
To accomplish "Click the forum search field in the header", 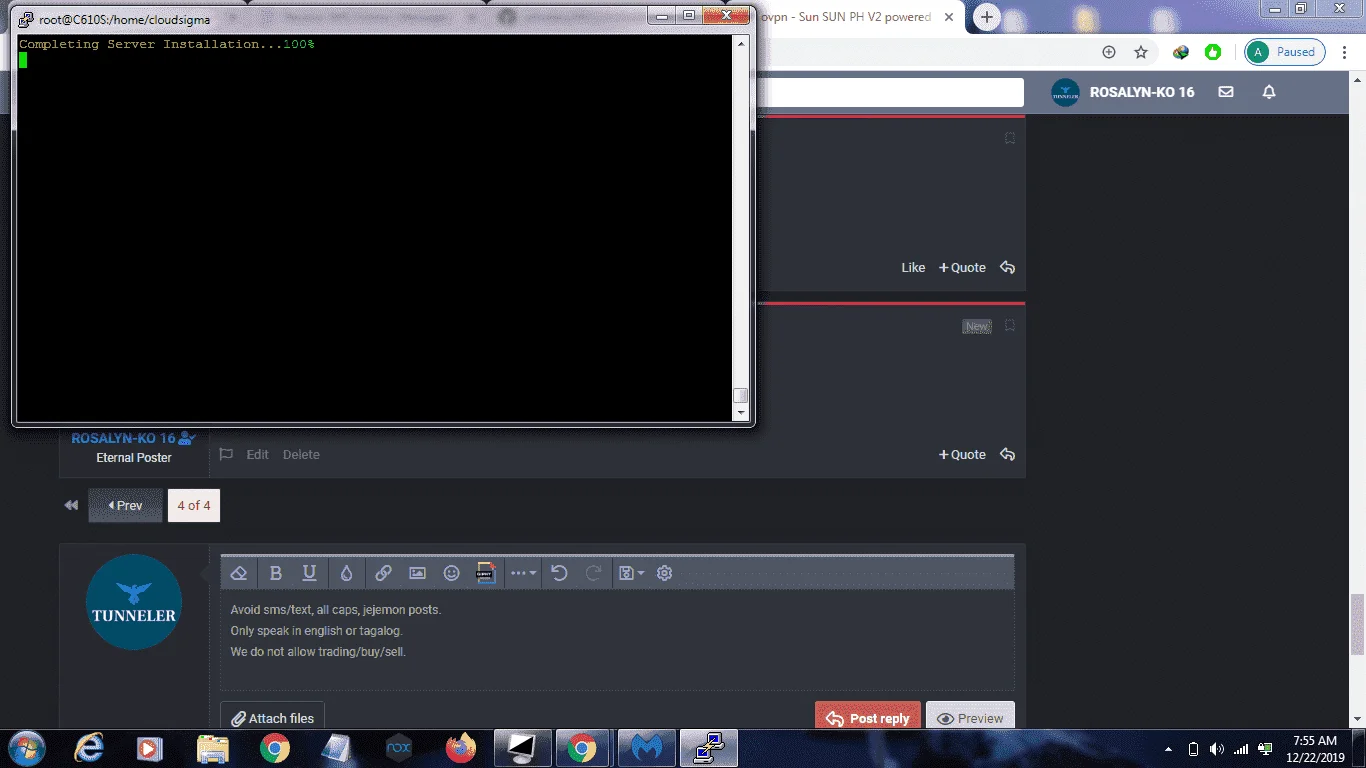I will tap(890, 92).
